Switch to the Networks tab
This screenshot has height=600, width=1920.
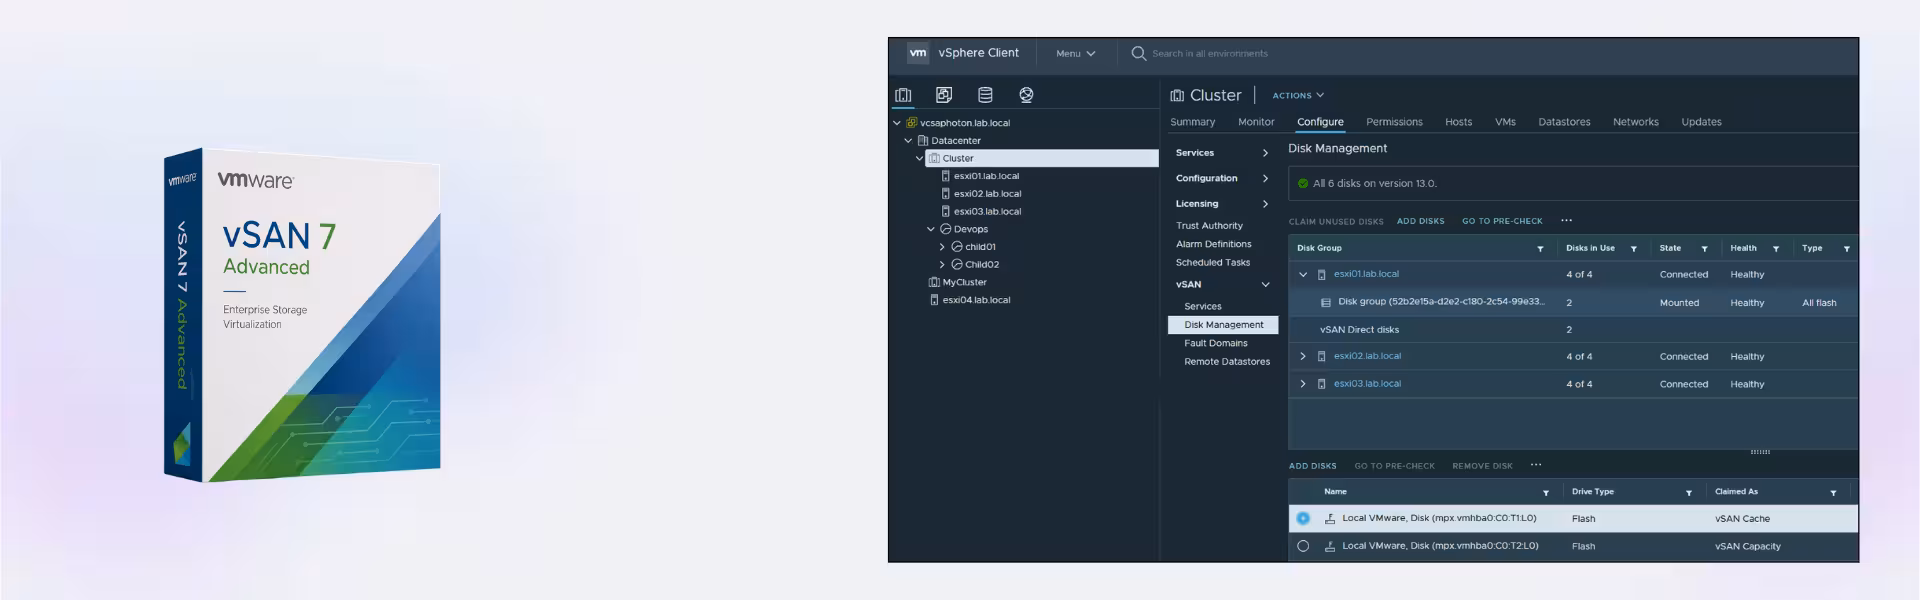(1635, 122)
